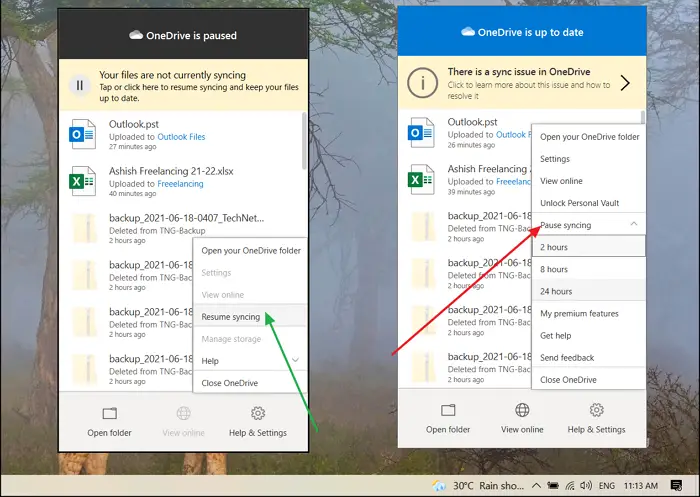Open the notification center icon
Screen dimensions: 700x497
pyautogui.click(x=676, y=485)
